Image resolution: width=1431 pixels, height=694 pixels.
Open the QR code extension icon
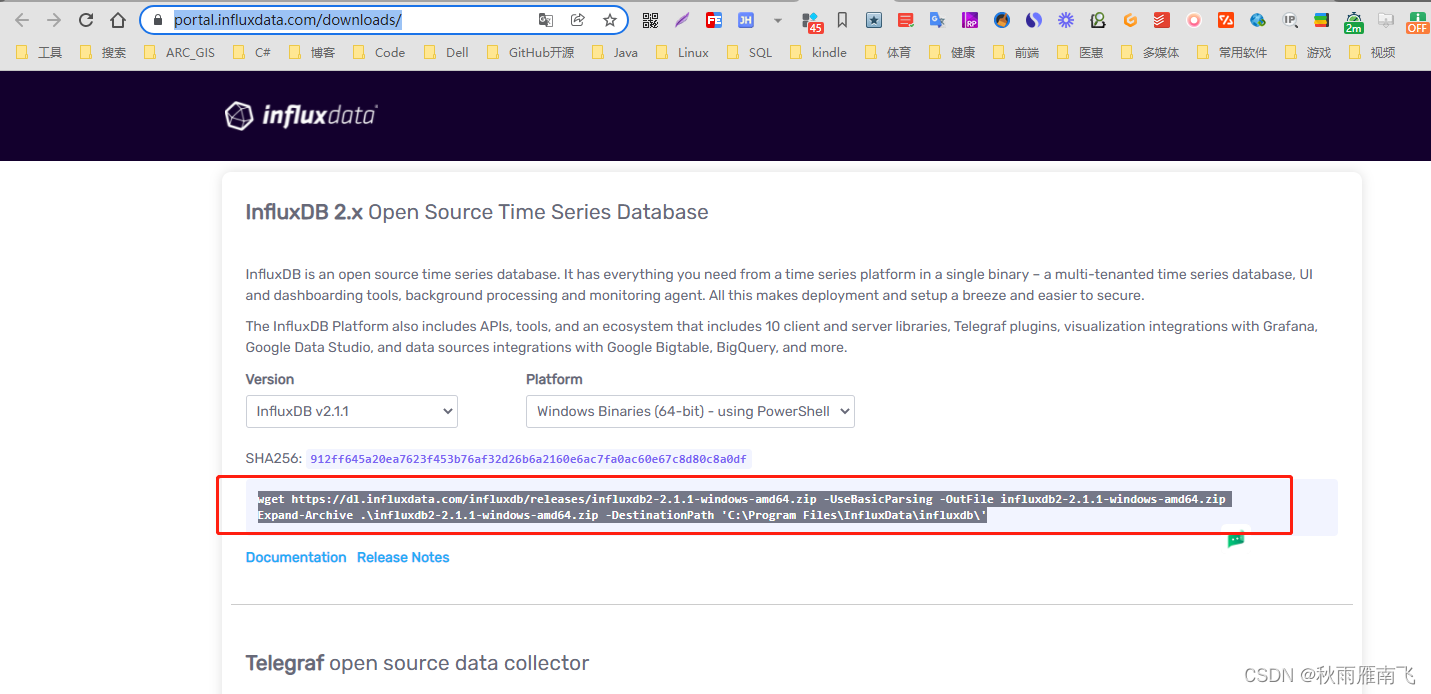pos(650,20)
